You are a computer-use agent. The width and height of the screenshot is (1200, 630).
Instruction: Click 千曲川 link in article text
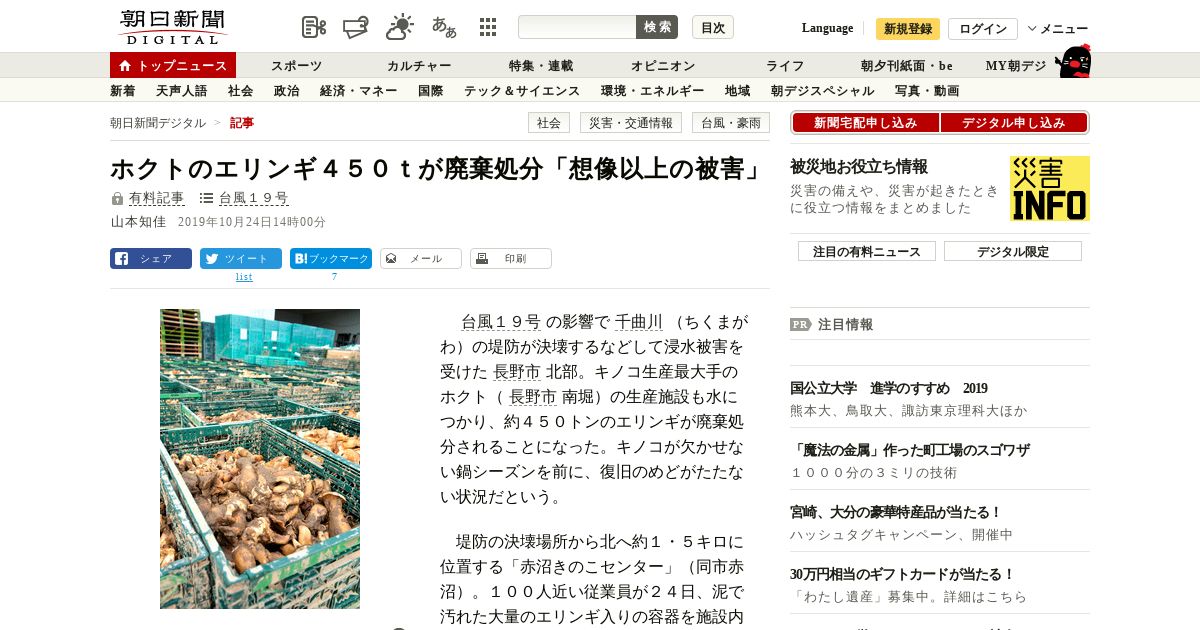639,322
